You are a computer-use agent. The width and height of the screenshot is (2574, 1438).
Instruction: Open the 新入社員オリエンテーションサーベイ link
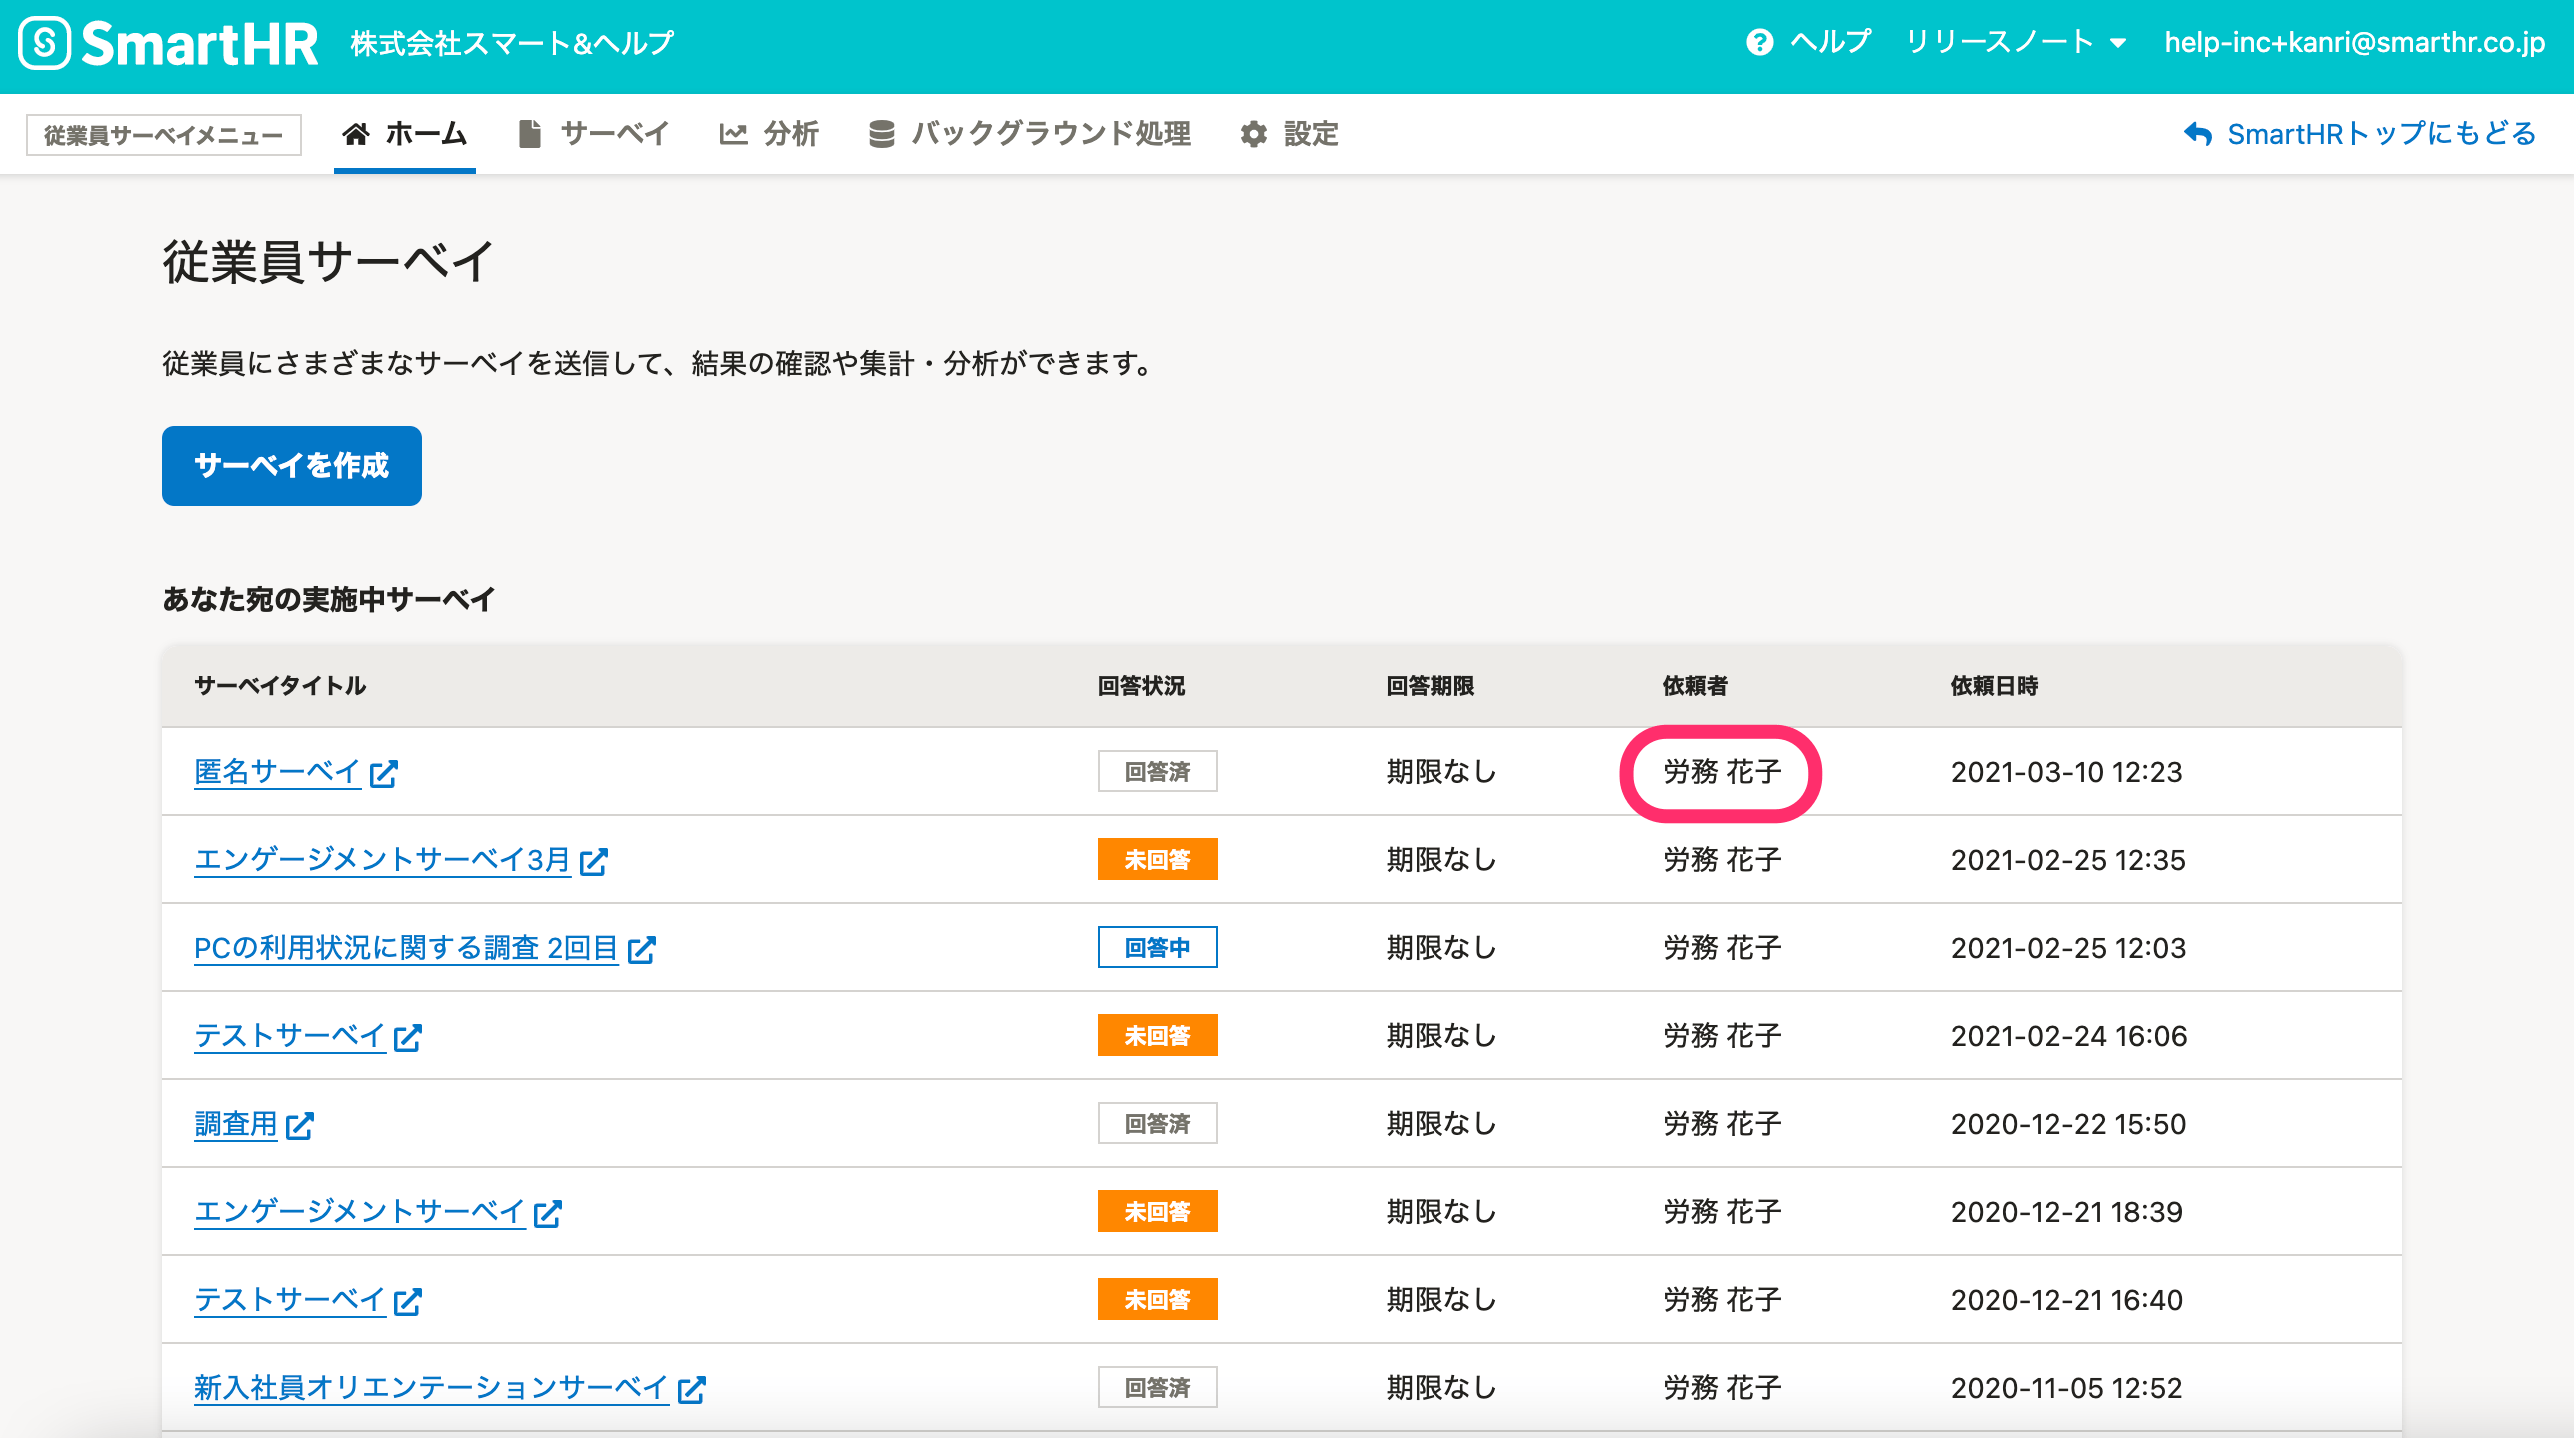(431, 1387)
